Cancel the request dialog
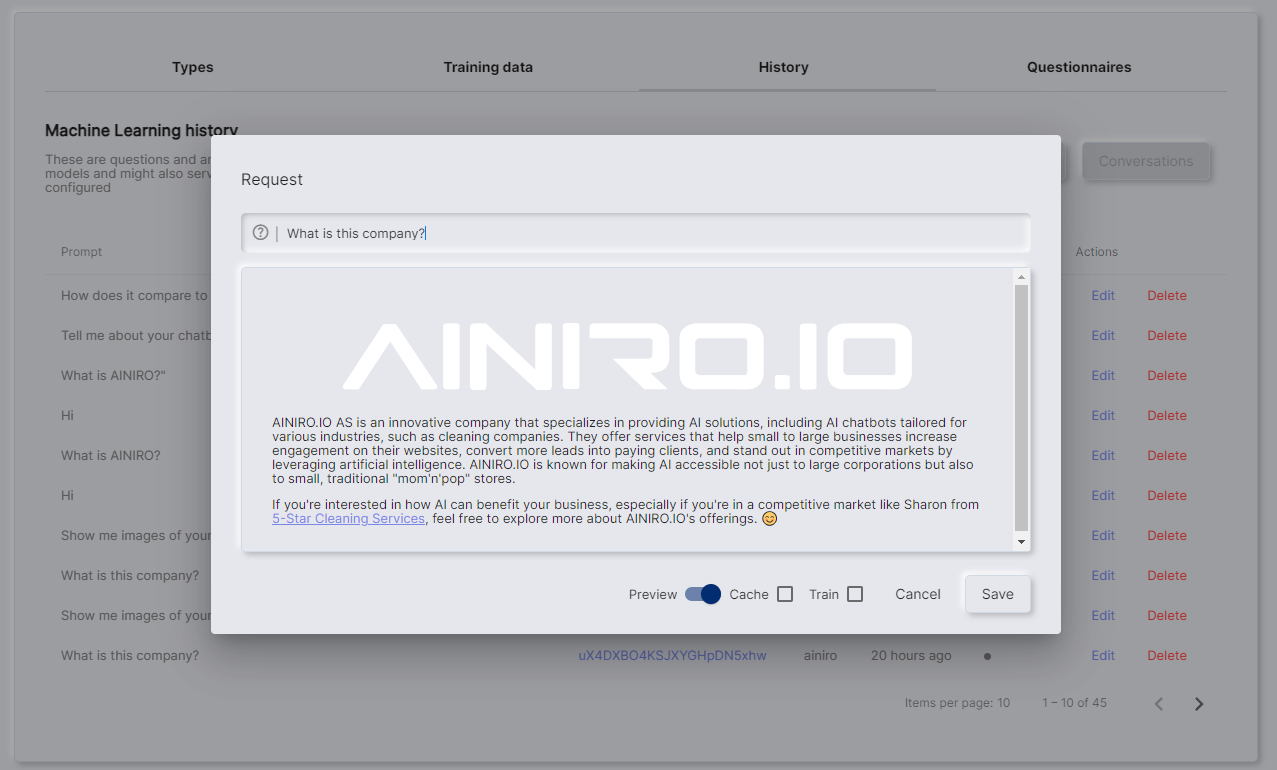The image size is (1277, 770). coord(918,594)
